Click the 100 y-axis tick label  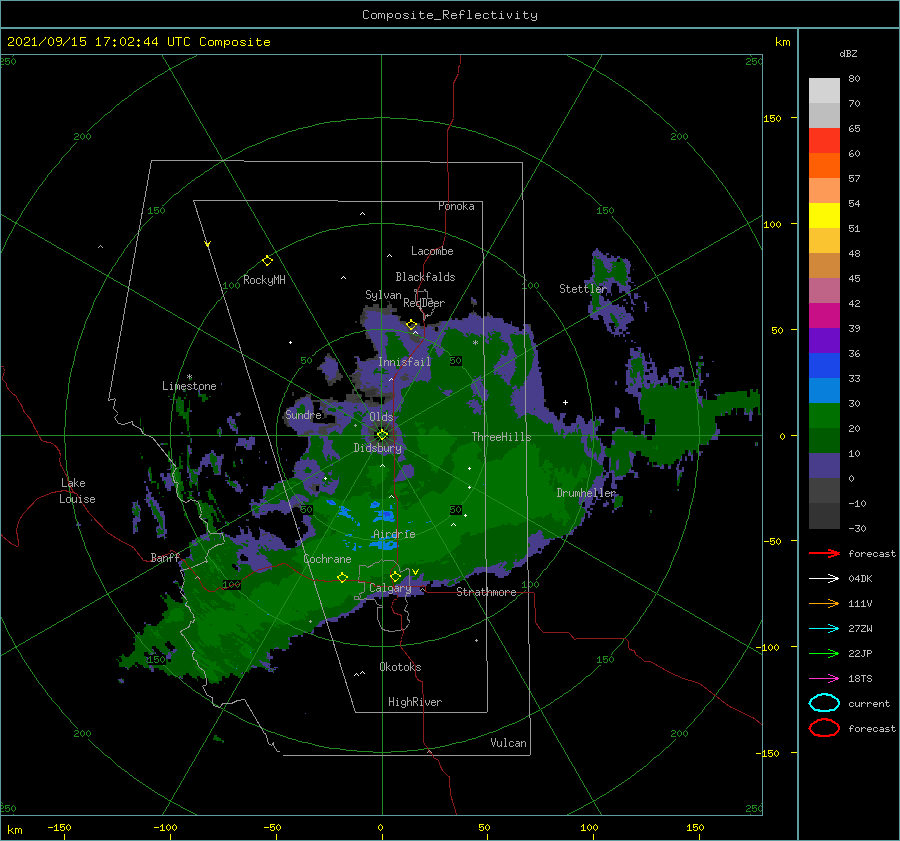tap(773, 224)
